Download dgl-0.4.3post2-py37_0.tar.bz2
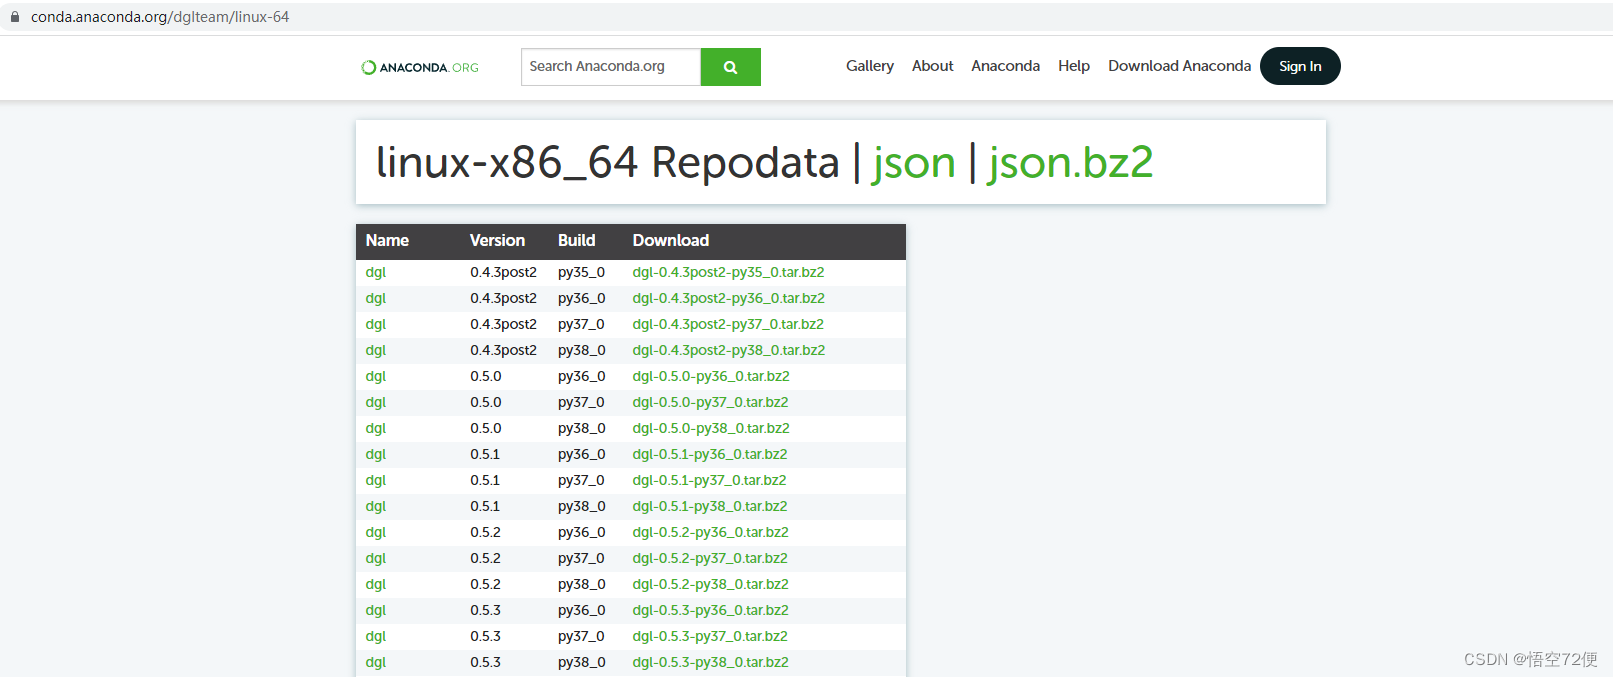The width and height of the screenshot is (1613, 677). click(728, 324)
